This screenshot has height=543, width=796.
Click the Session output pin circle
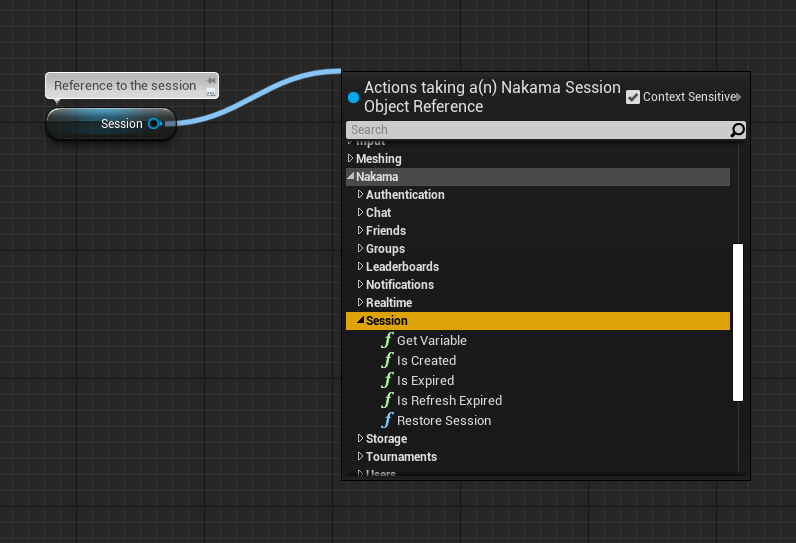tap(154, 123)
